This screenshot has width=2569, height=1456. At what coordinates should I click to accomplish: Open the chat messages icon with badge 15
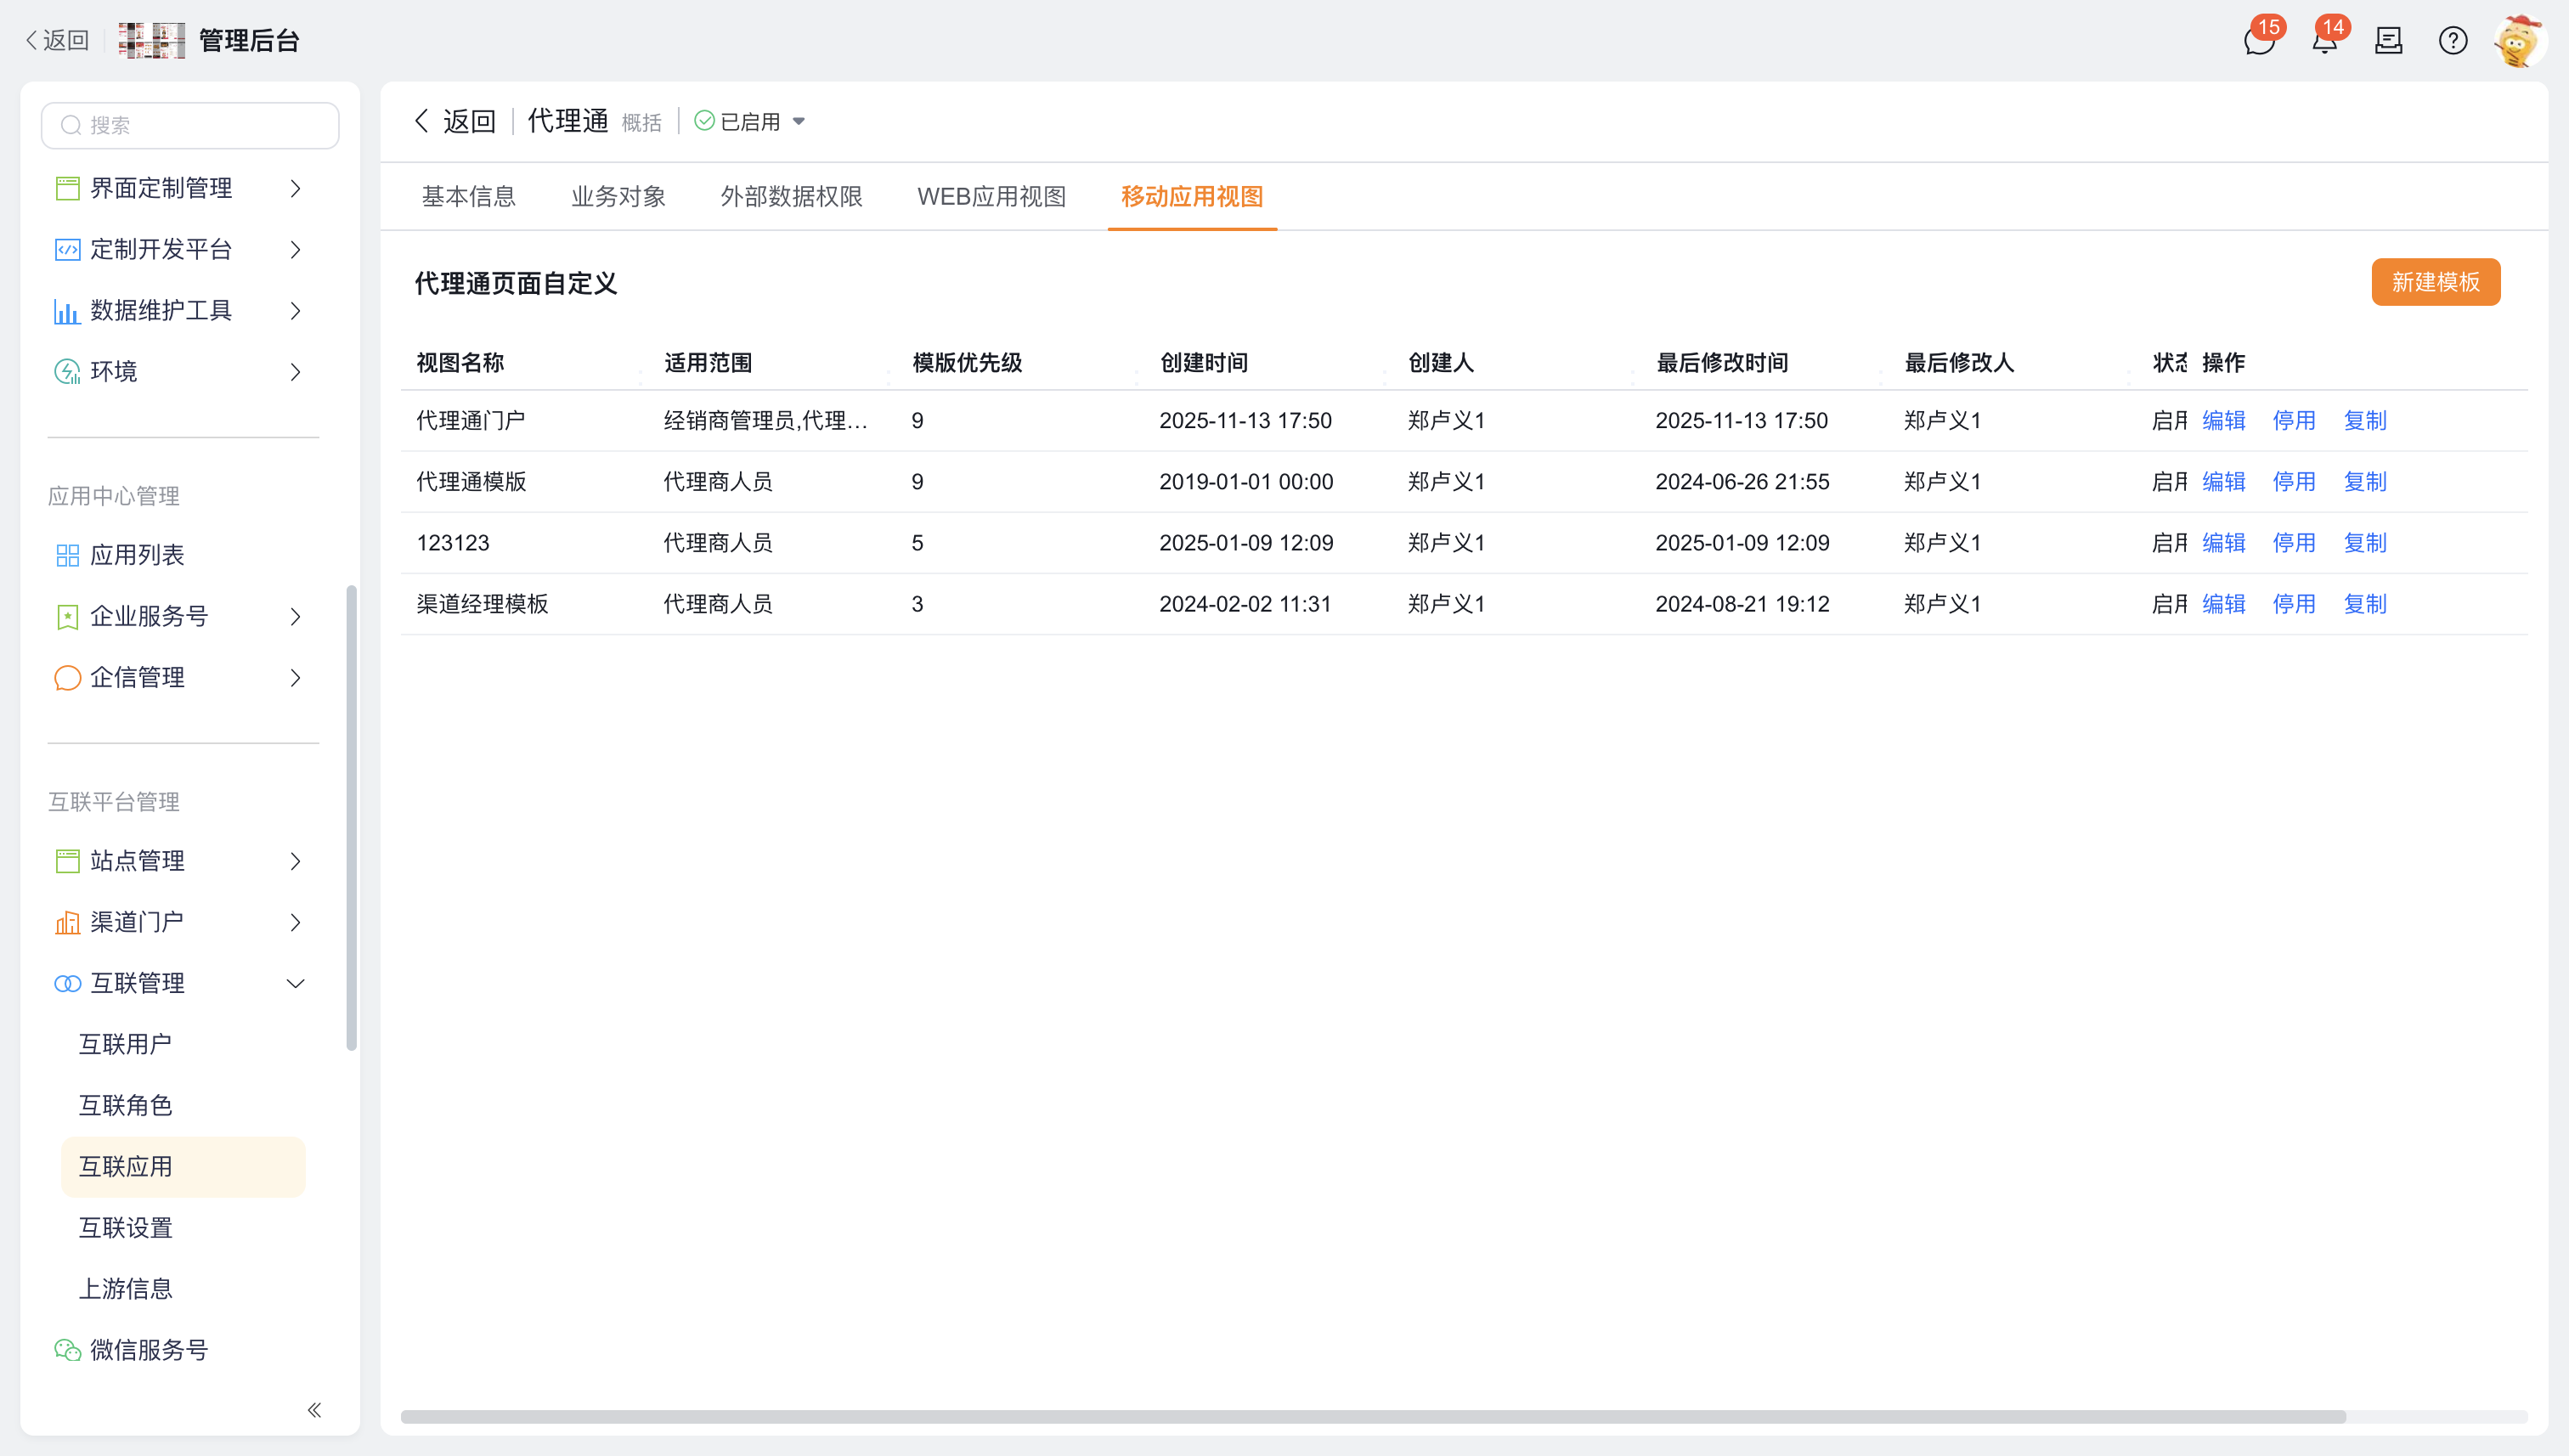coord(2259,41)
